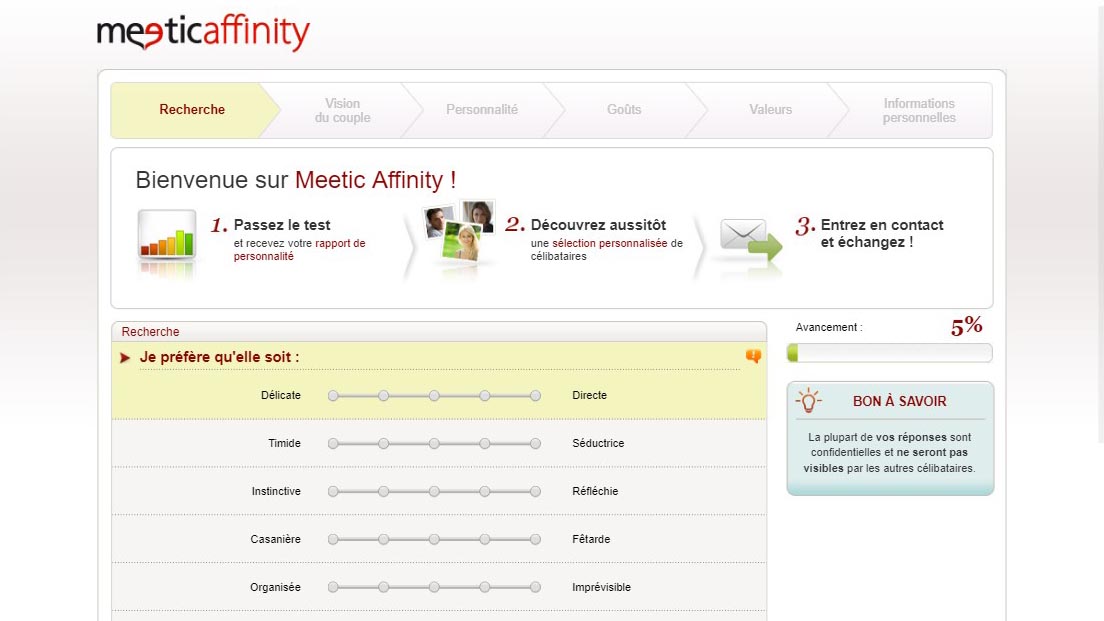Screen dimensions: 1104x621
Task: Click the orange feedback icon beside the question
Action: [x=753, y=356]
